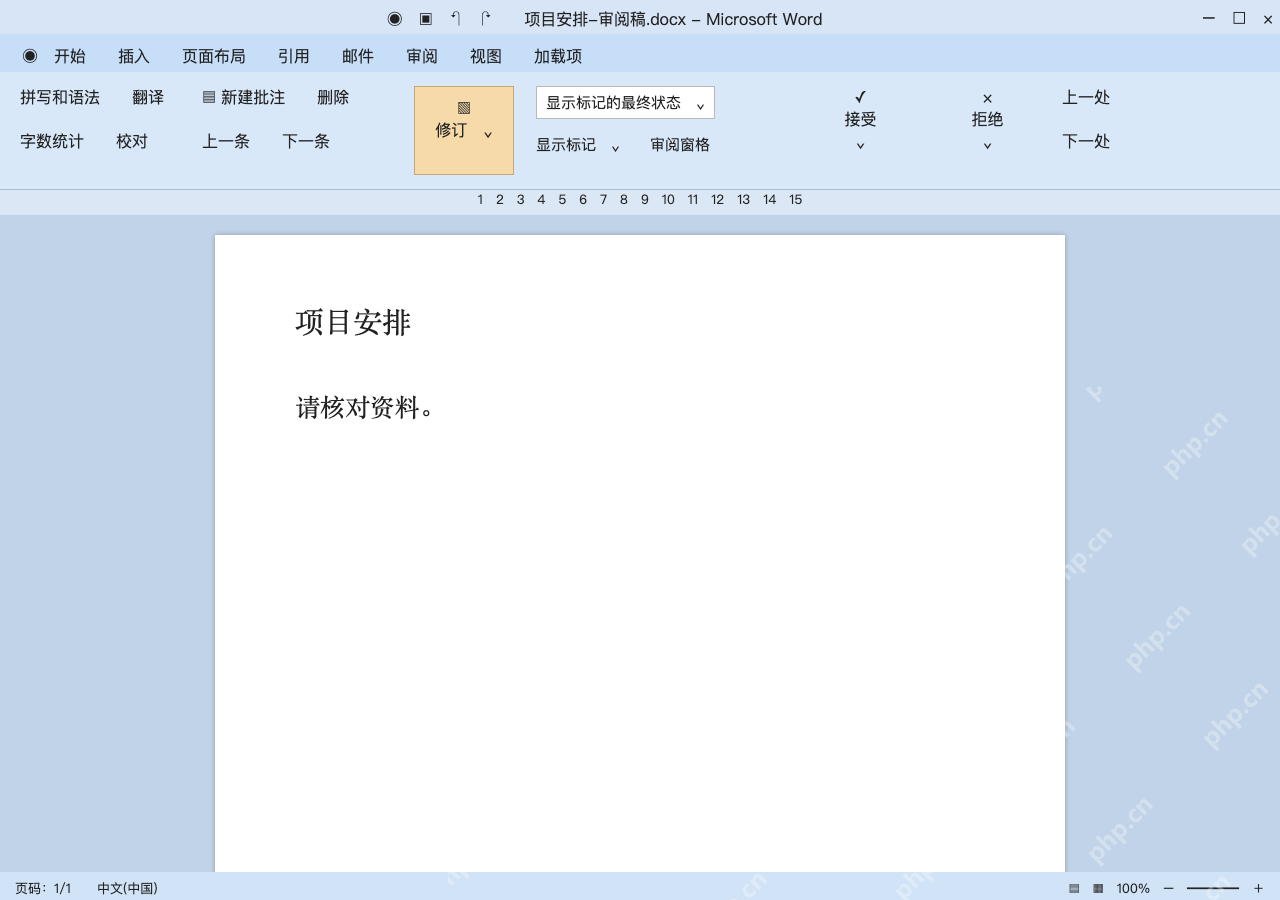
Task: Open the 引用 tab
Action: click(x=294, y=56)
